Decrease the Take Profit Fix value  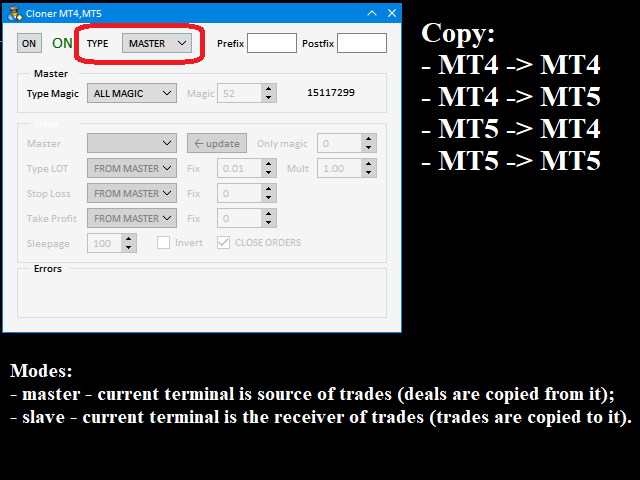[x=269, y=223]
